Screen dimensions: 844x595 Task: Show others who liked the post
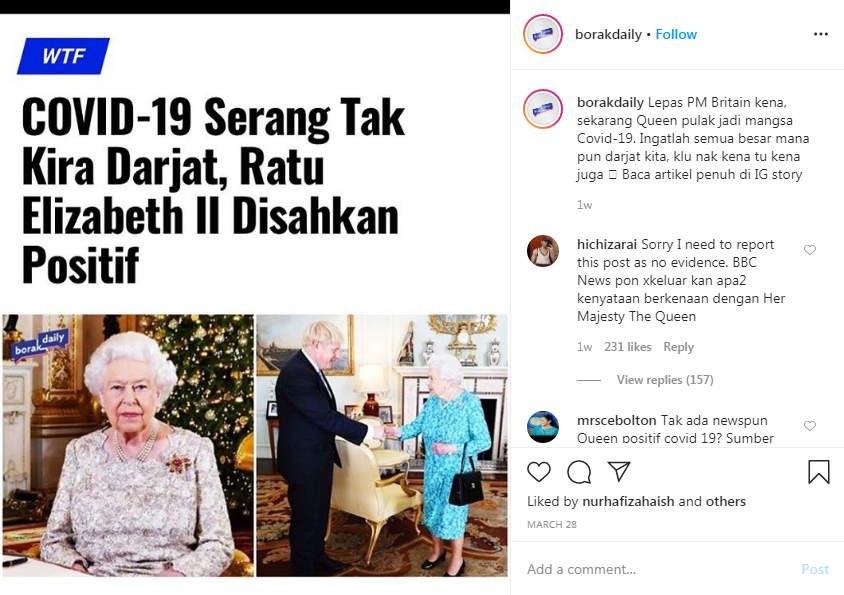tap(726, 501)
